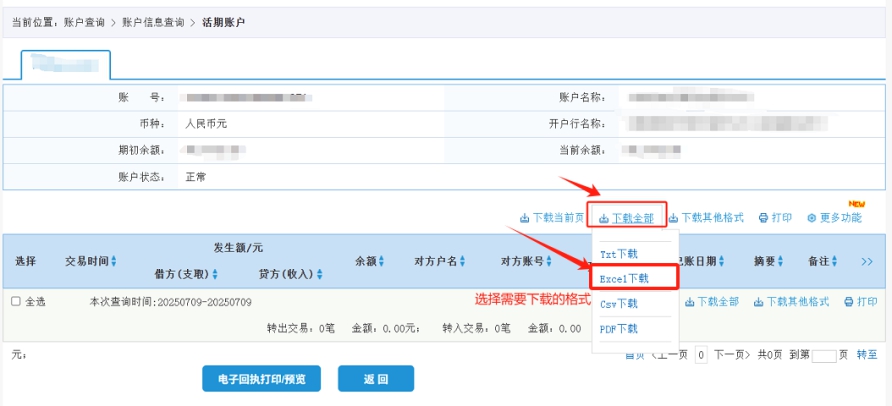892x406 pixels.
Task: Click 下载其他格式 in the 本次查询时间 row
Action: 791,302
